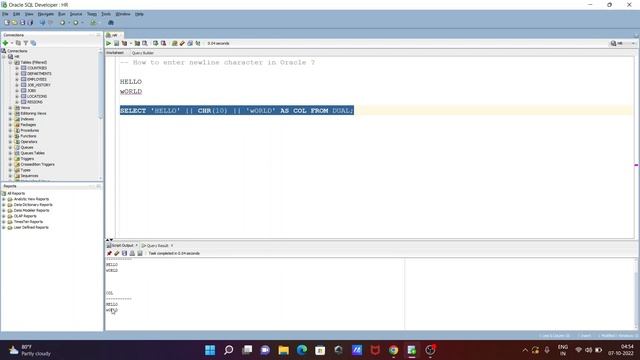Select the Packages node
640x360 pixels.
point(28,125)
